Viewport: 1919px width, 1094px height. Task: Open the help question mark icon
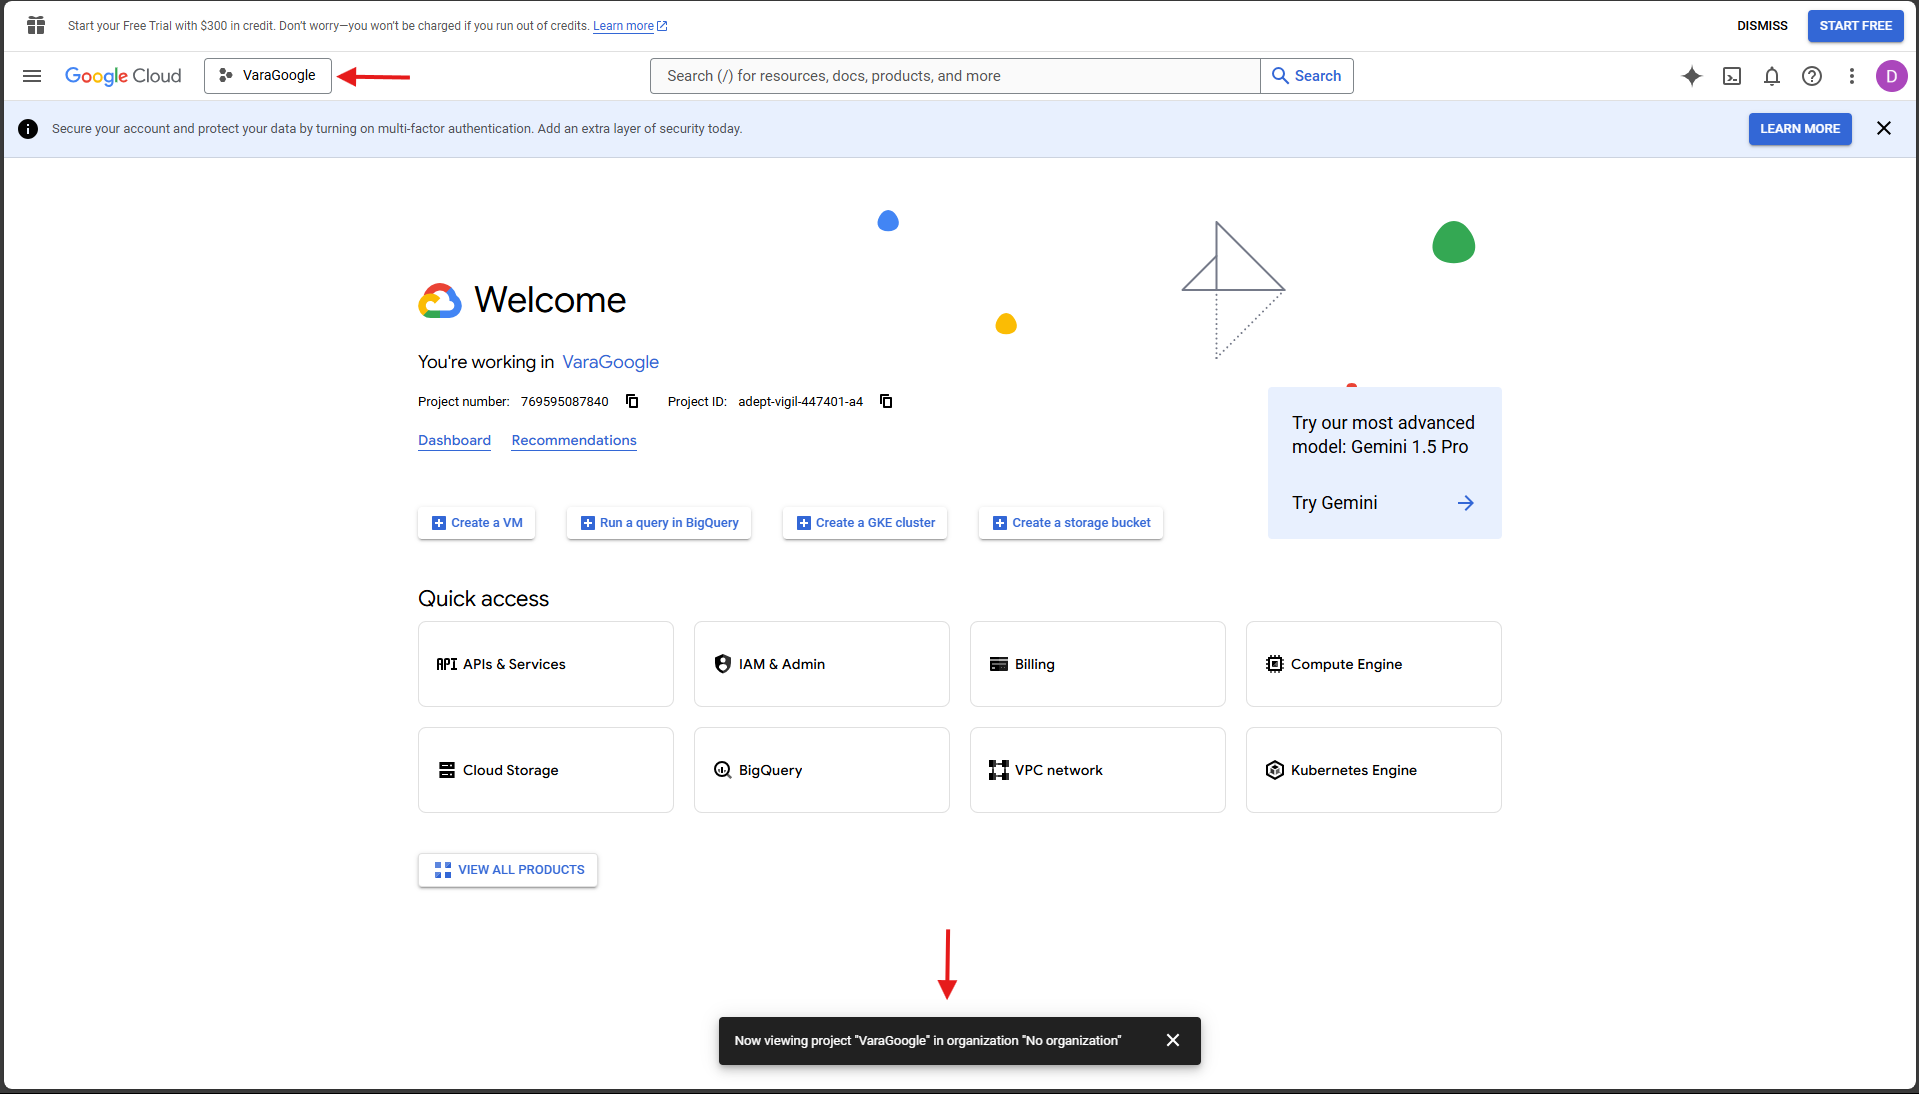point(1812,76)
